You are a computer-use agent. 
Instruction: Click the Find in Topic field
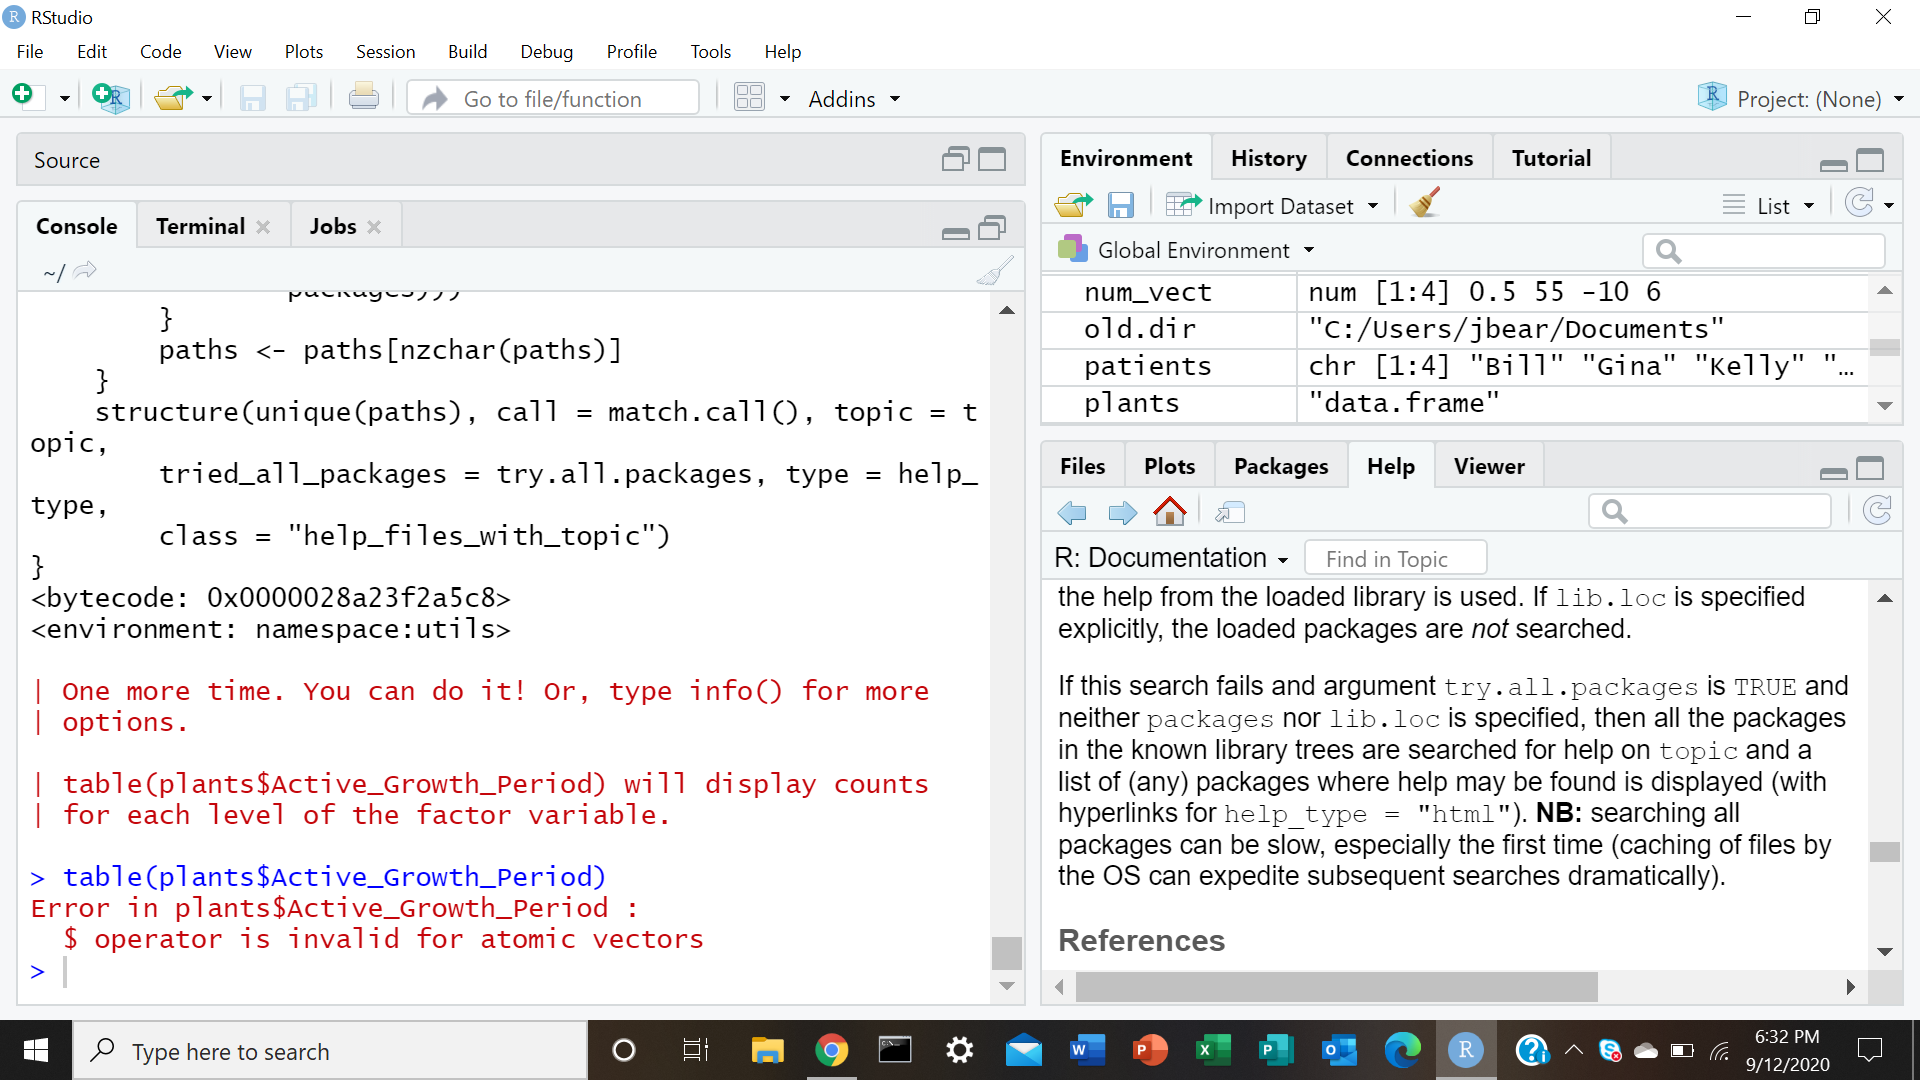pos(1395,557)
